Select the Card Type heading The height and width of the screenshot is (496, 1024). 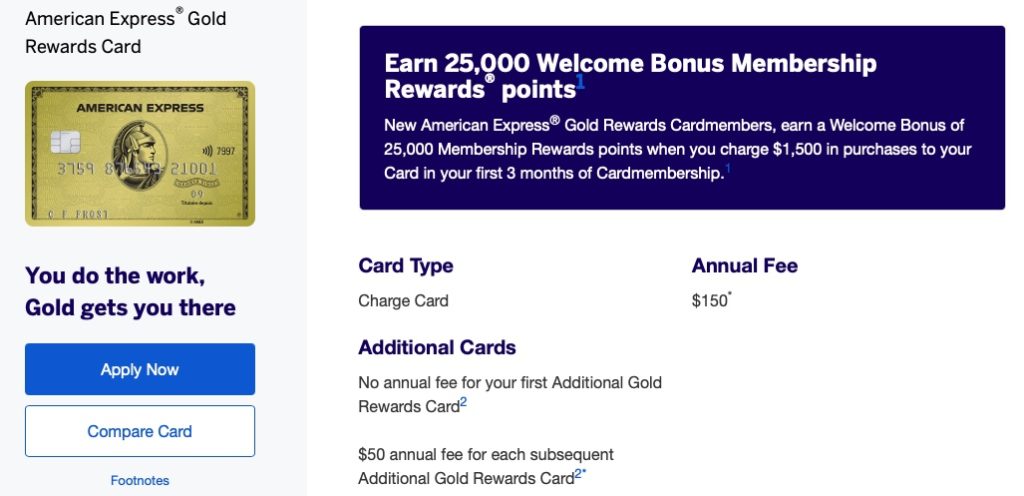405,266
